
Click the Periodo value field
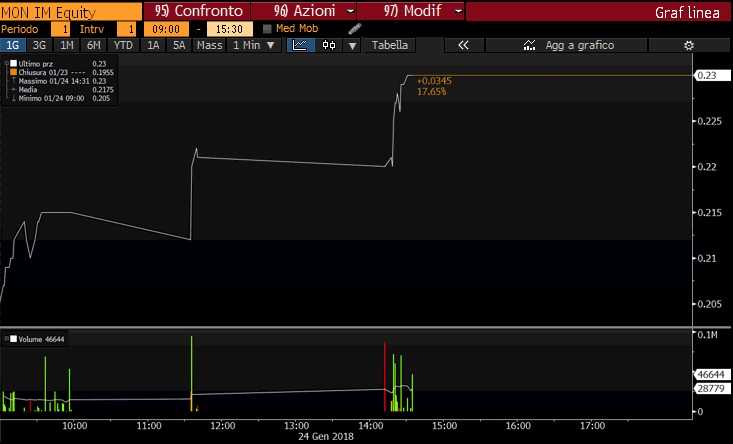tap(60, 29)
